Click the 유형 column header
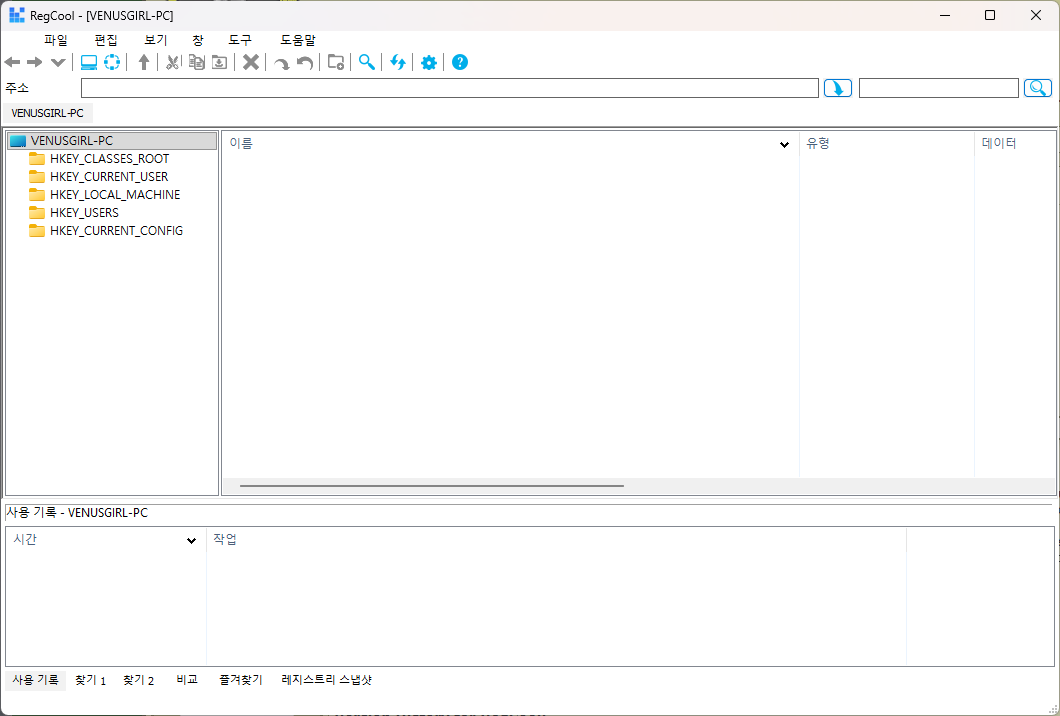The height and width of the screenshot is (716, 1060). click(887, 143)
